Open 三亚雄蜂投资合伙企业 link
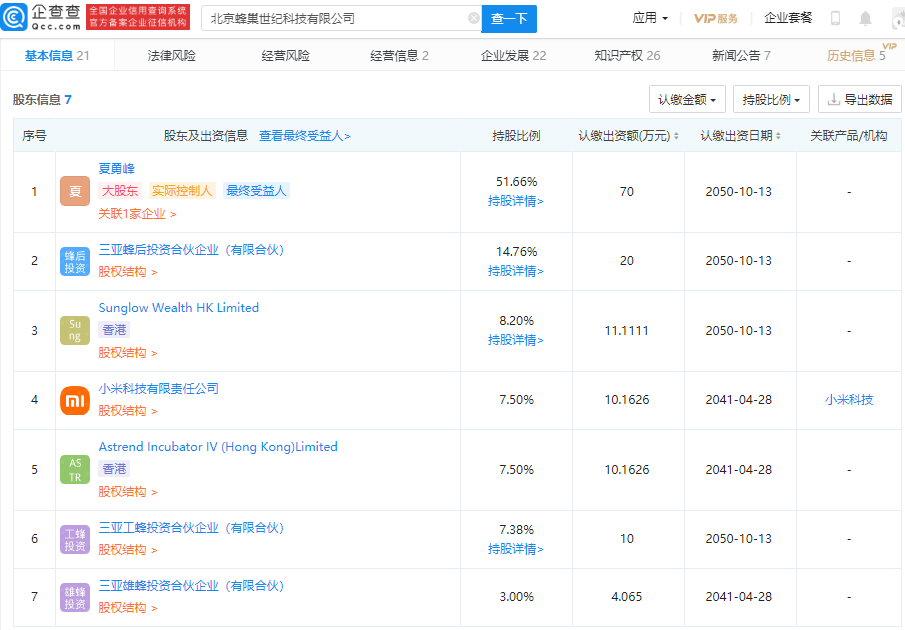Image resolution: width=905 pixels, height=630 pixels. [191, 586]
